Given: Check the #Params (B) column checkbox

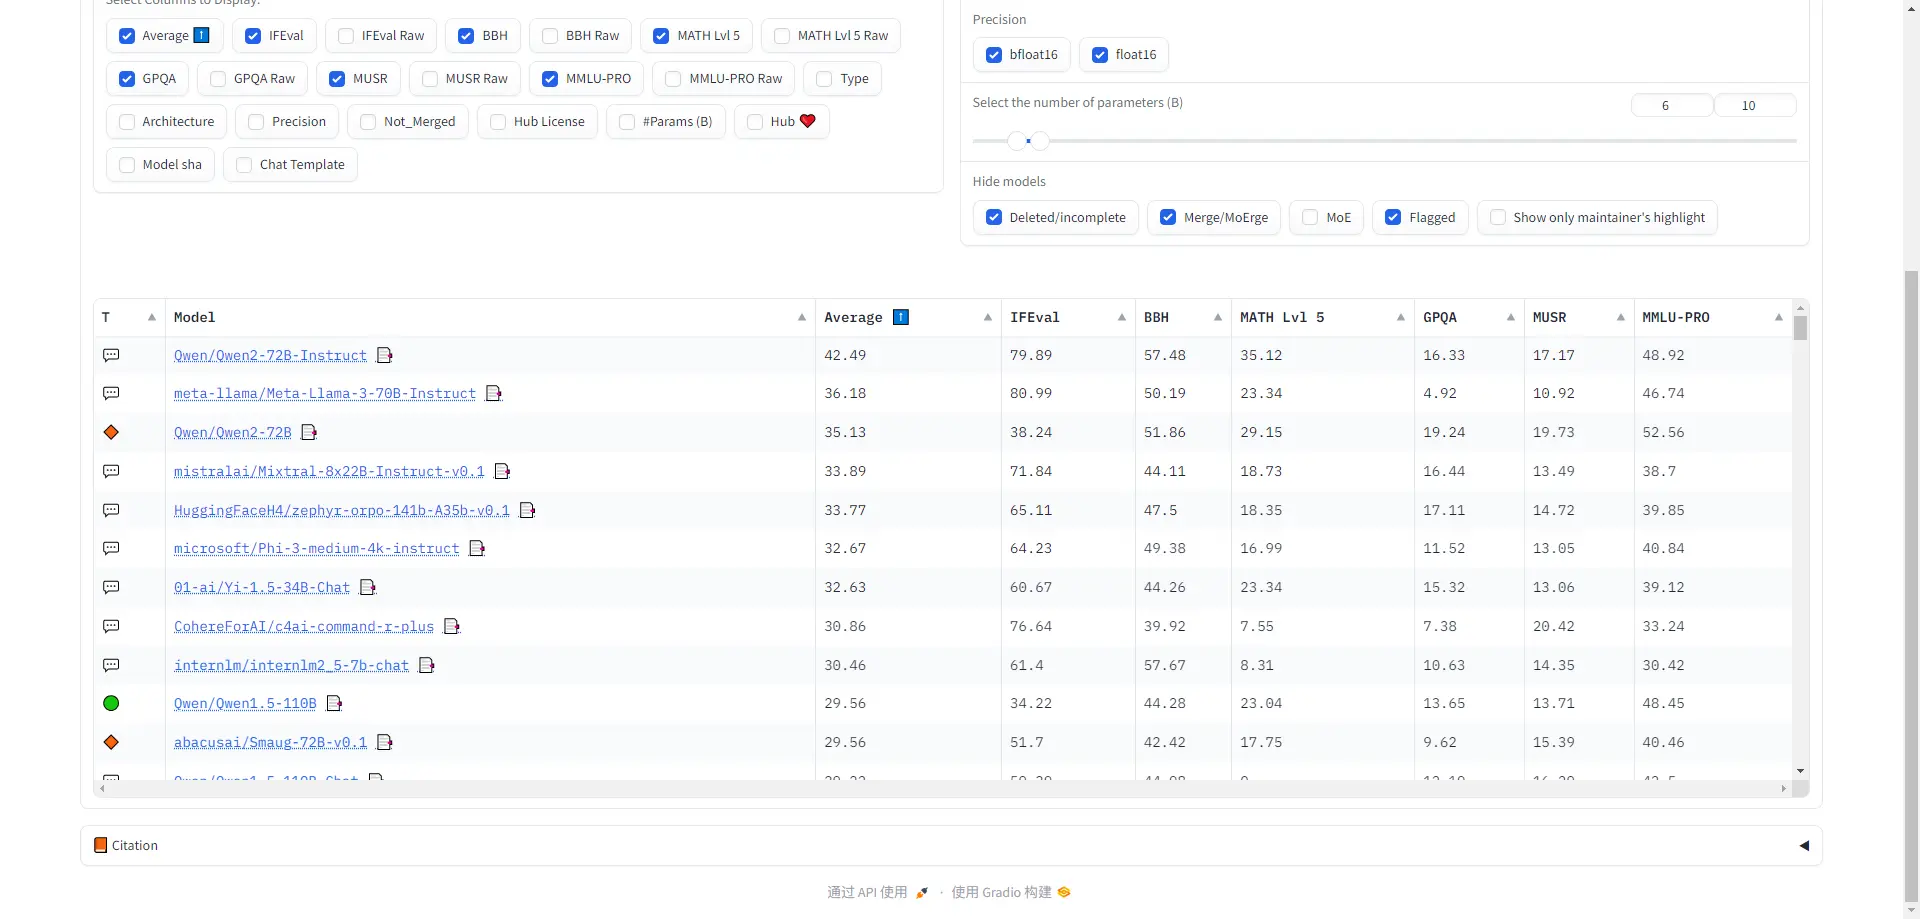Looking at the screenshot, I should 627,122.
